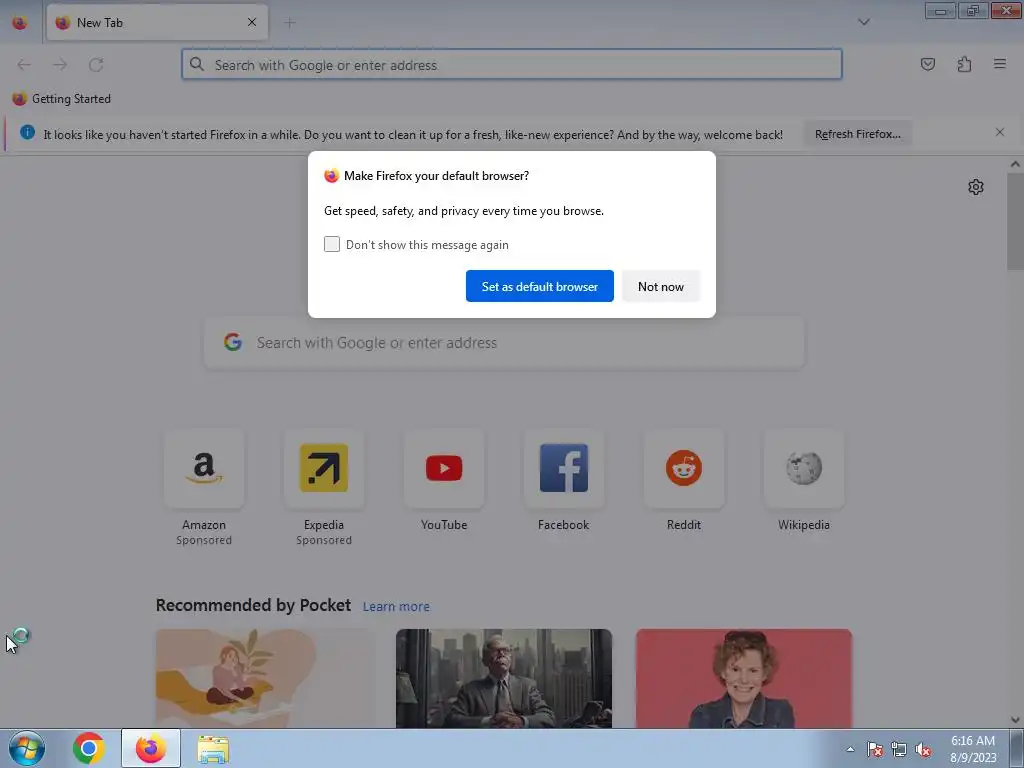Image resolution: width=1024 pixels, height=768 pixels.
Task: Open the Pocket story showing man in suit
Action: [x=504, y=678]
